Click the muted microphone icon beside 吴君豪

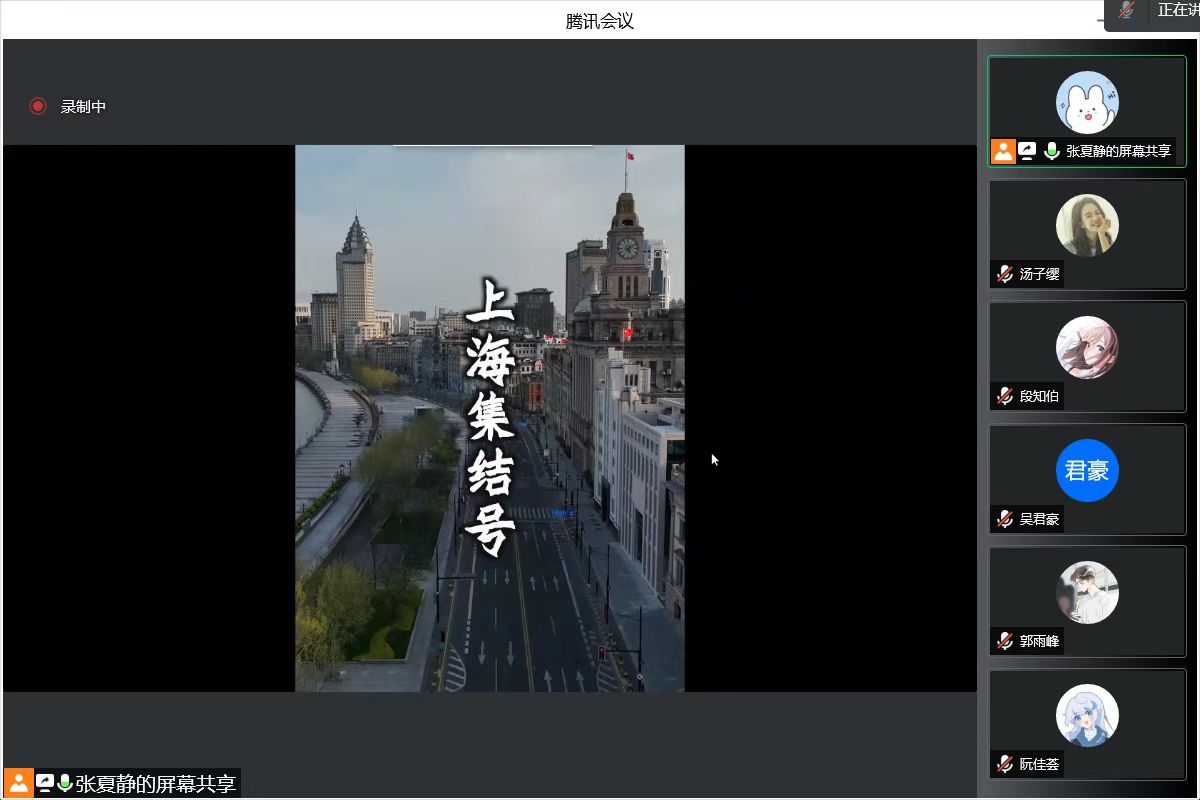point(1005,519)
